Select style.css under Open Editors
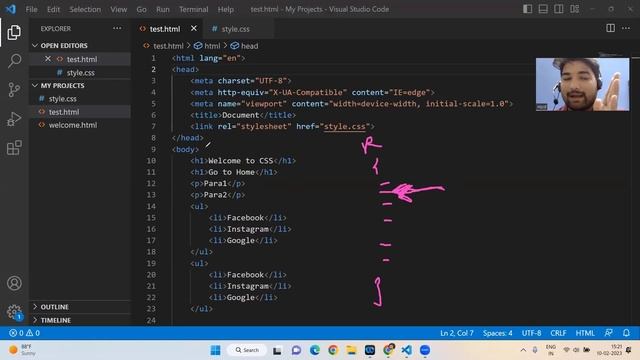Image resolution: width=640 pixels, height=360 pixels. coord(80,73)
